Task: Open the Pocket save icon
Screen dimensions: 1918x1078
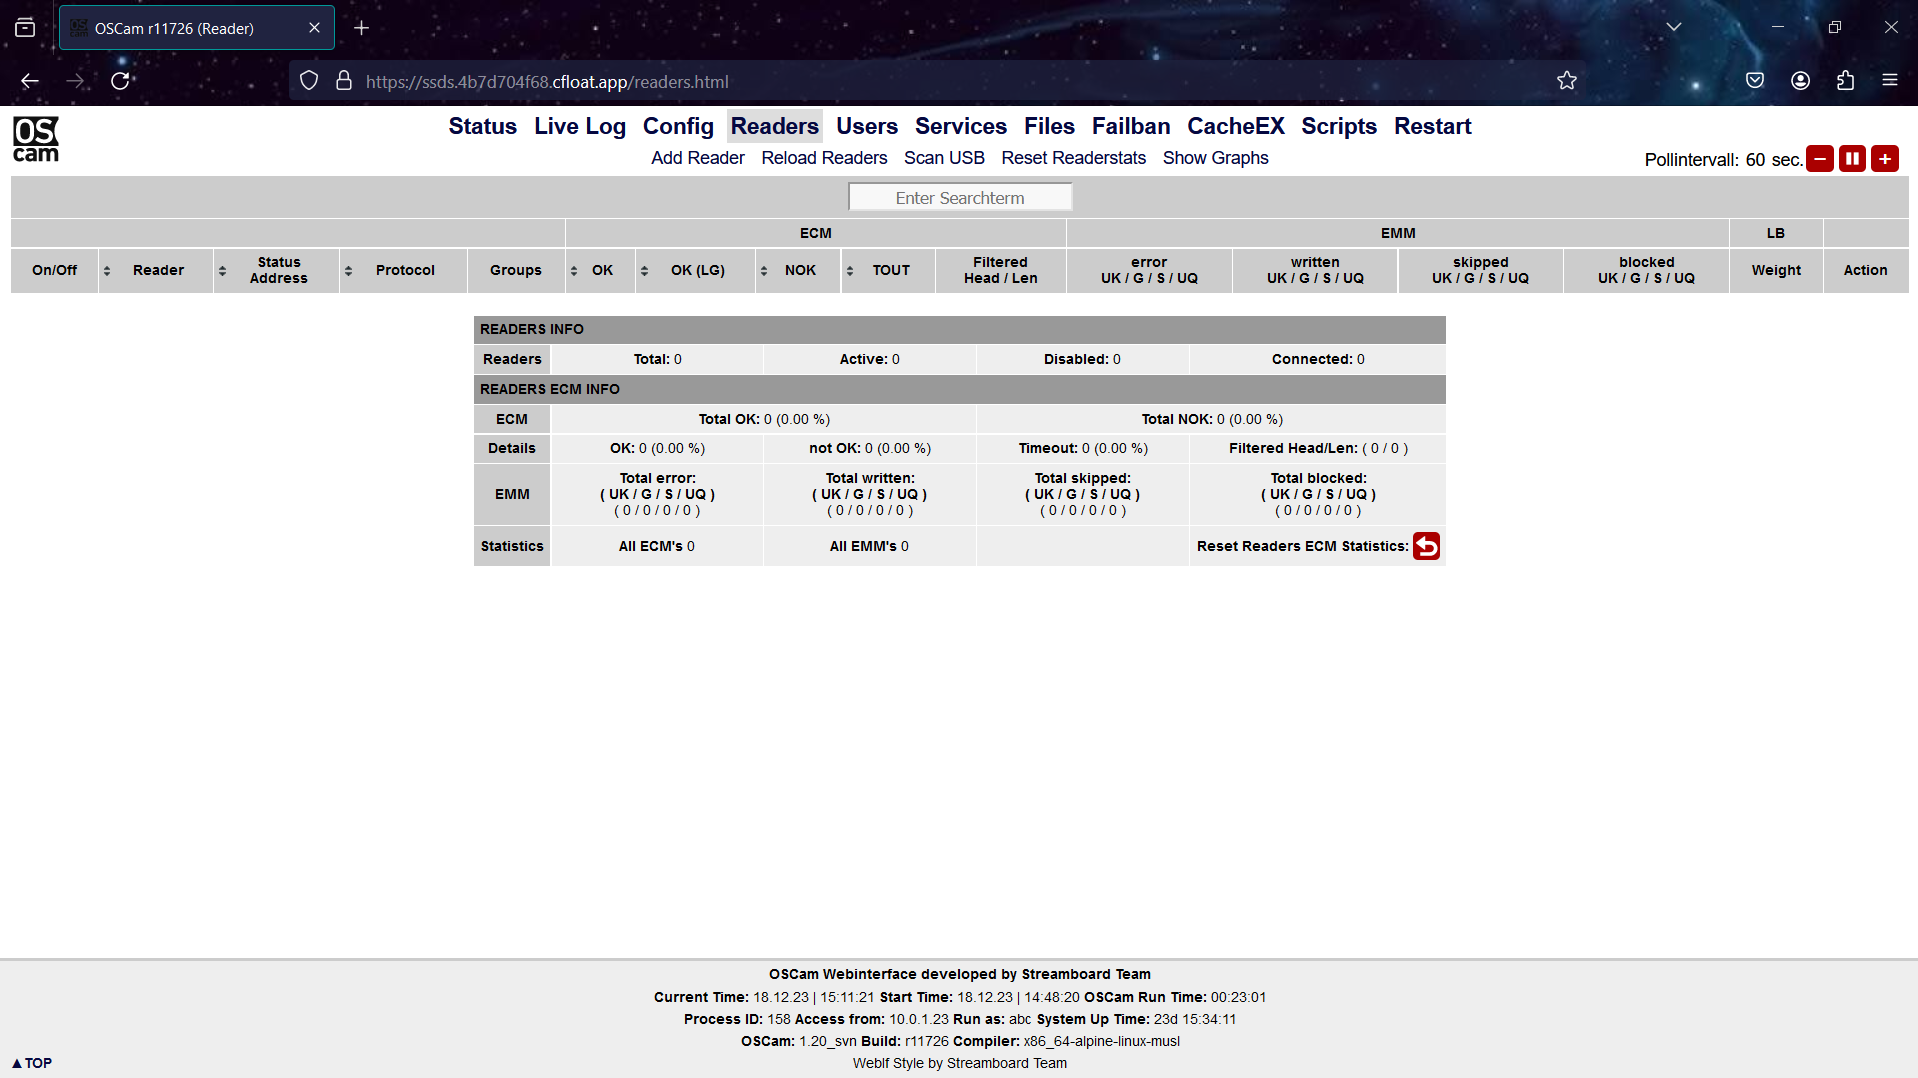Action: 1755,81
